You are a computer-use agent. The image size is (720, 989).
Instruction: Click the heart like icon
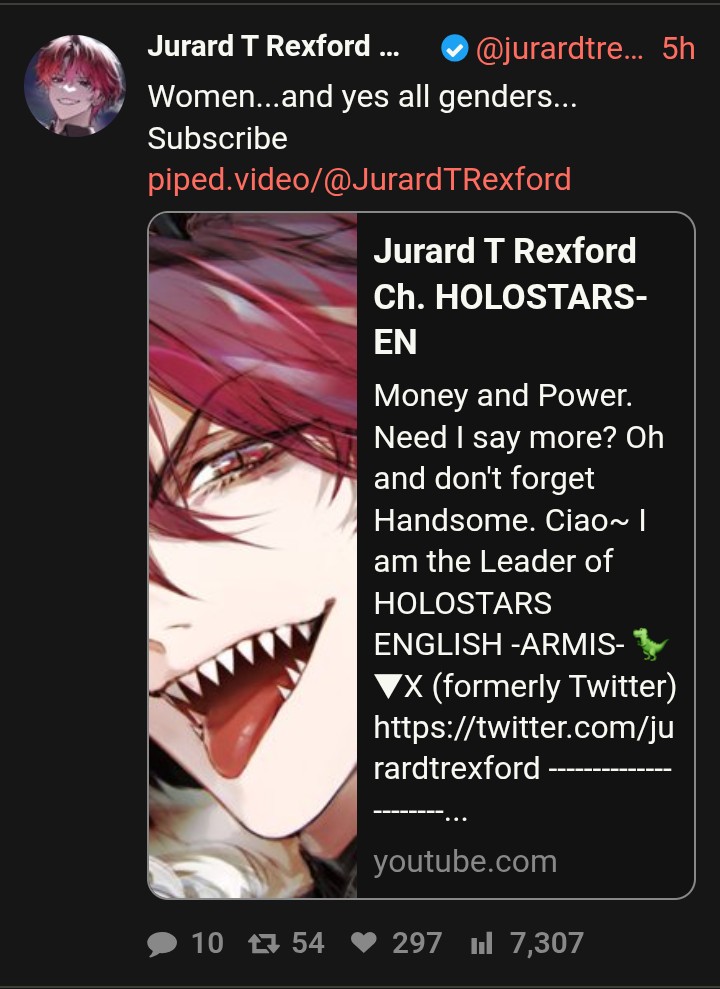coord(363,943)
